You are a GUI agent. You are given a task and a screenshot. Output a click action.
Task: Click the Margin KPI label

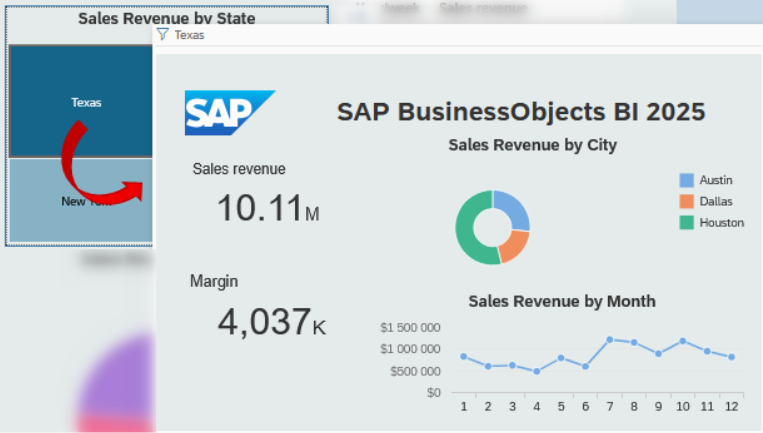click(214, 281)
